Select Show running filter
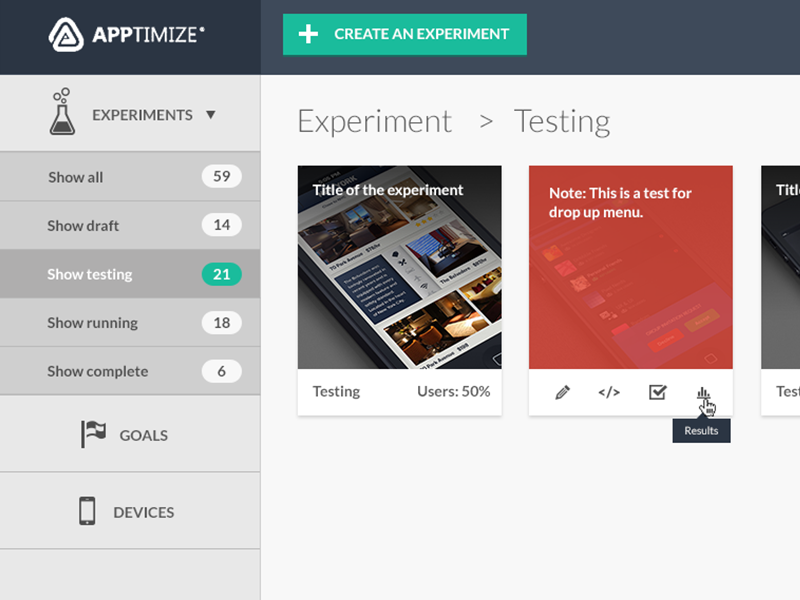This screenshot has height=600, width=800. 130,322
